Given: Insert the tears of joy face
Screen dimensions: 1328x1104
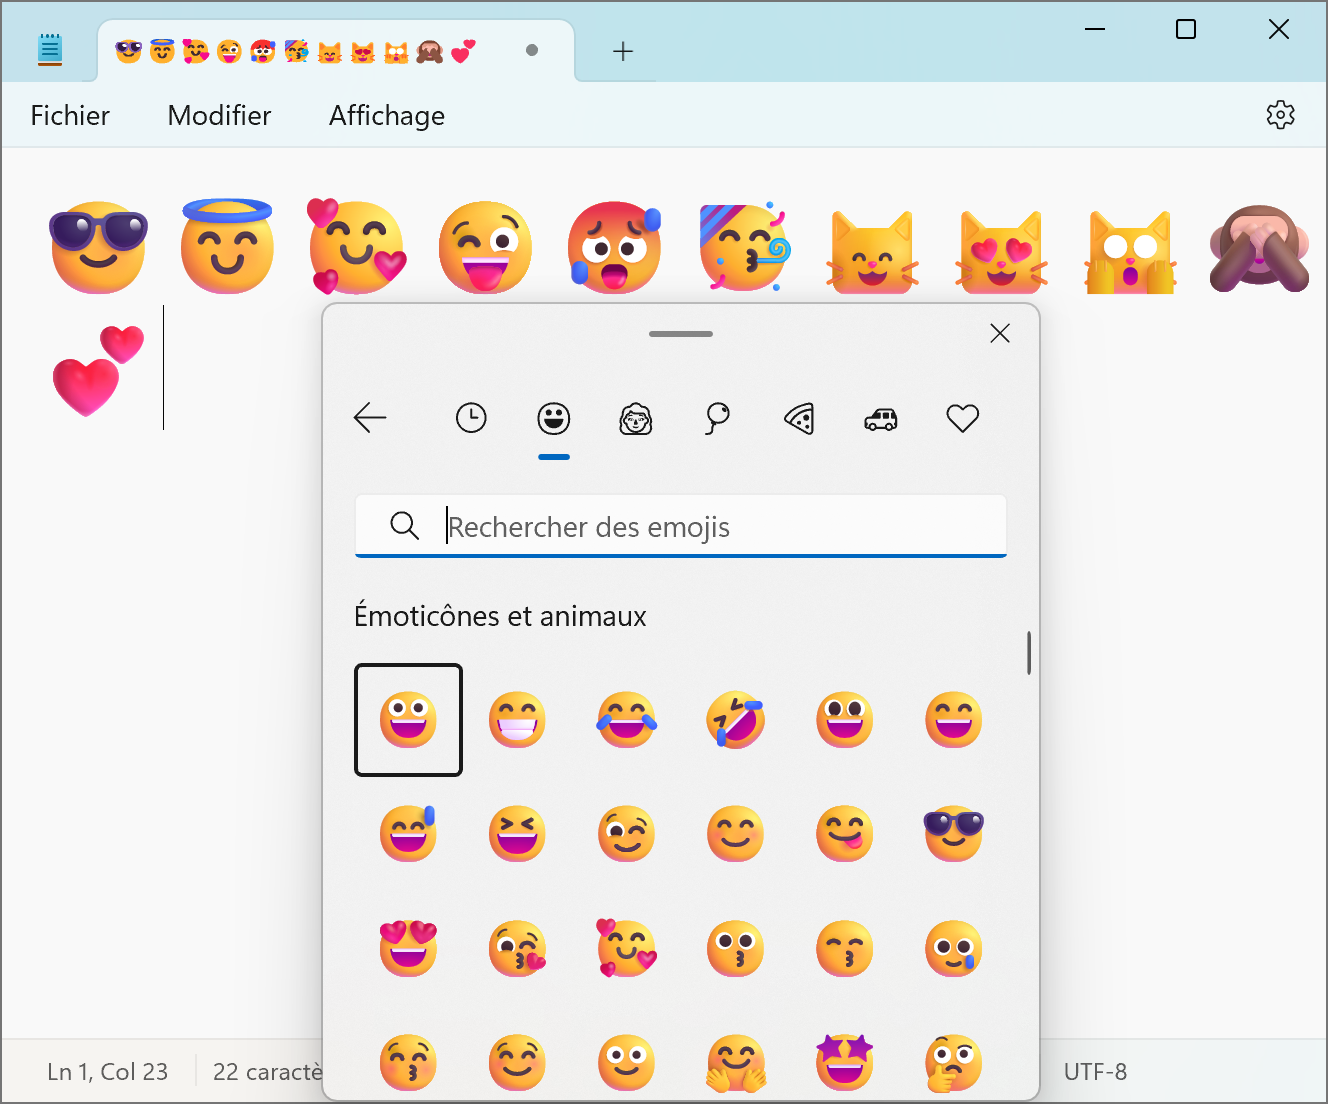Looking at the screenshot, I should pyautogui.click(x=627, y=720).
